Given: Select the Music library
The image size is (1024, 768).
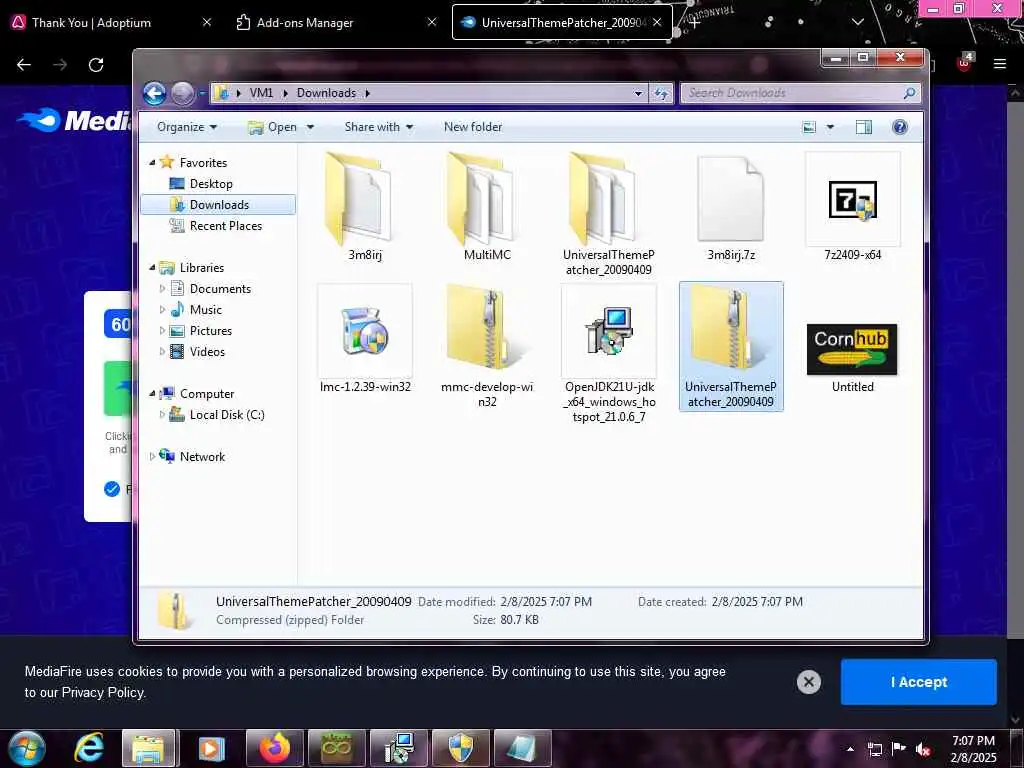Looking at the screenshot, I should (x=205, y=310).
